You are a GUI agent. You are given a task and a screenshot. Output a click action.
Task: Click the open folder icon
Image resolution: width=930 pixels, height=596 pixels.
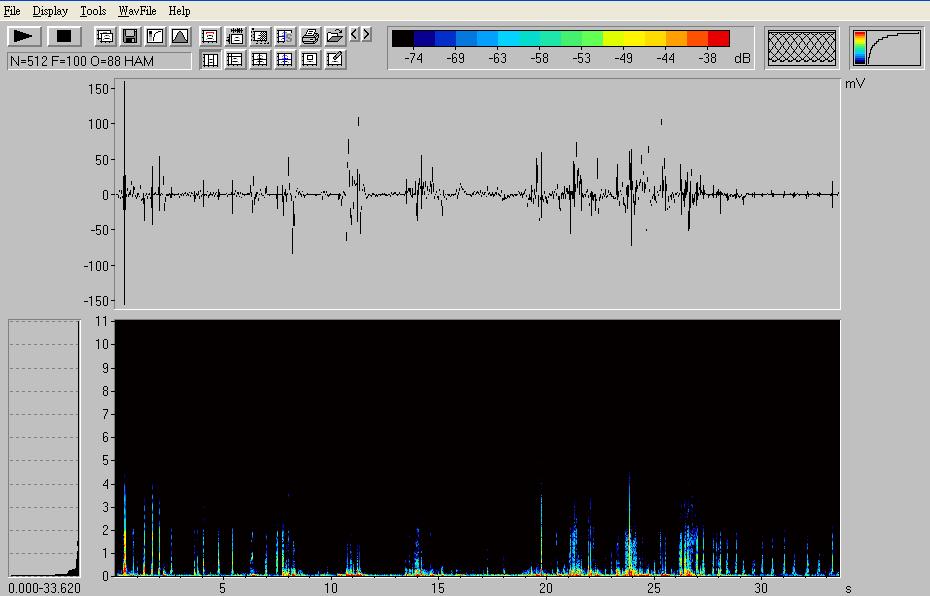click(335, 37)
